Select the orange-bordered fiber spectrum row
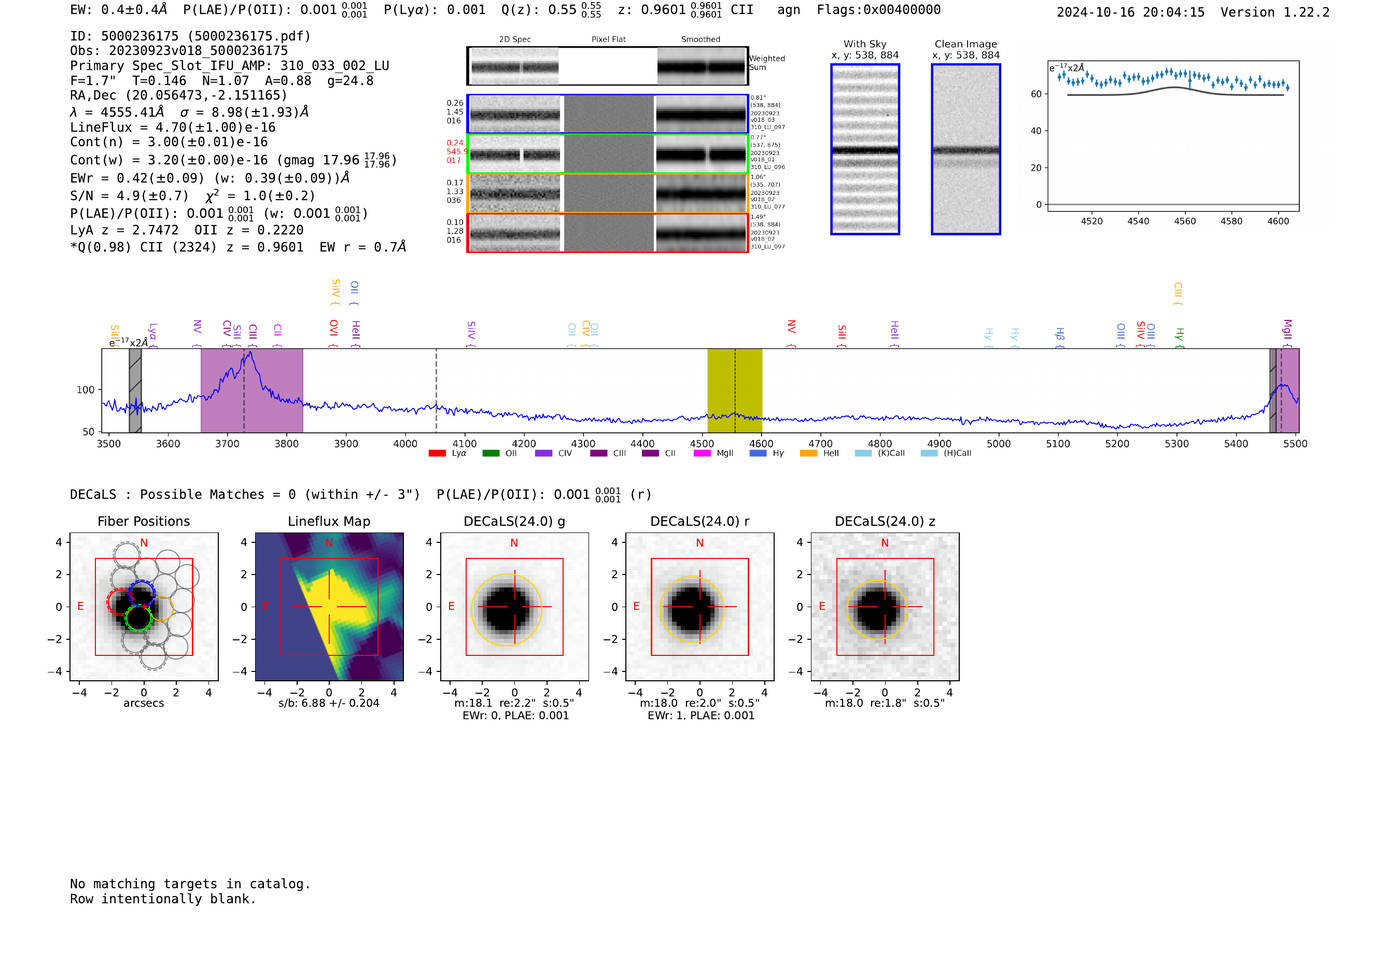This screenshot has width=1400, height=953. coord(607,193)
